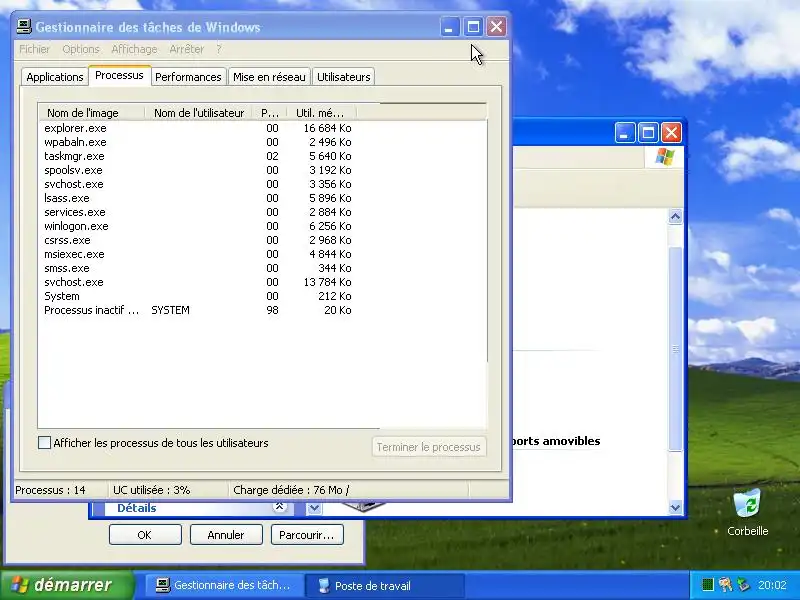Viewport: 800px width, 600px height.
Task: Click the Annuler button
Action: click(x=226, y=535)
